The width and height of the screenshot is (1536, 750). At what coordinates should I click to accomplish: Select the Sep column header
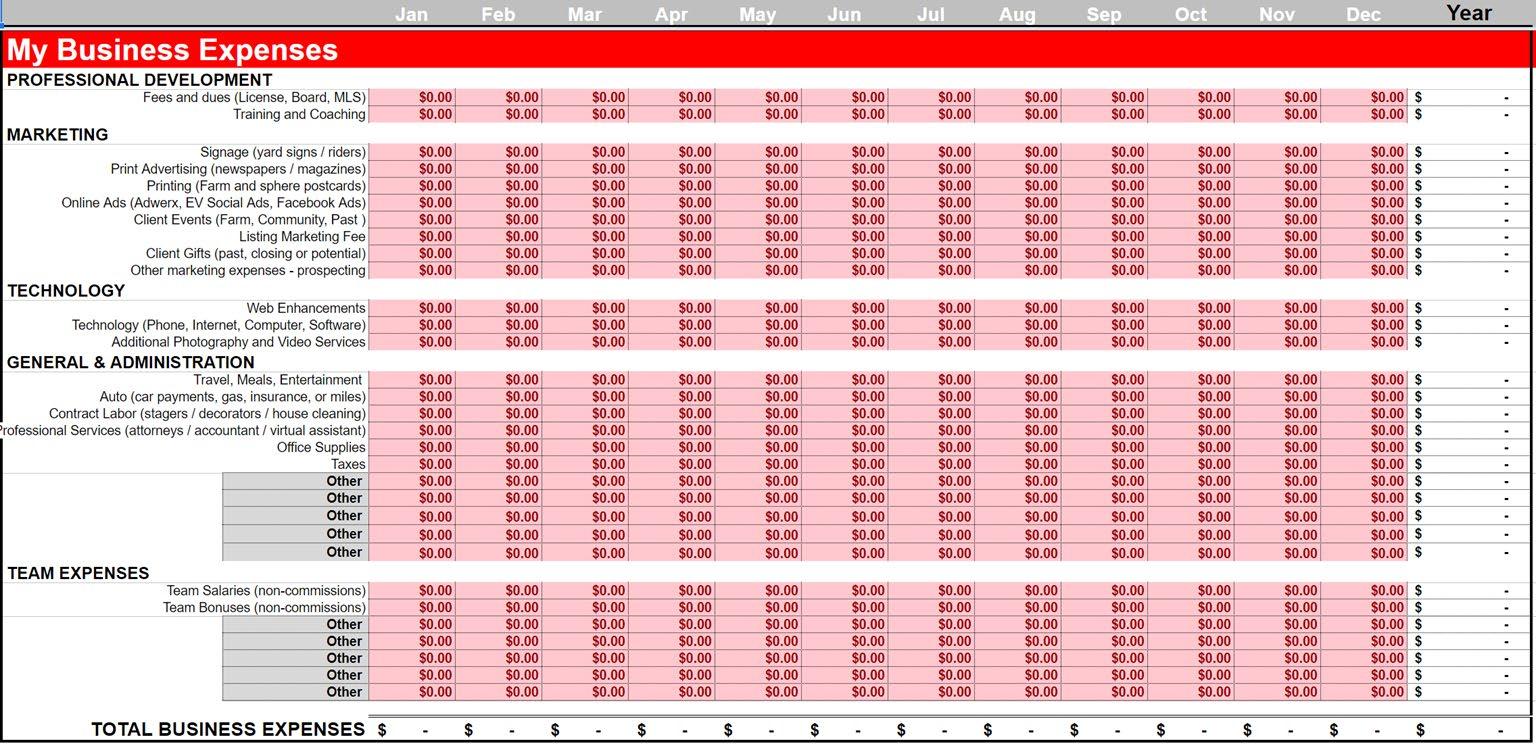[x=1104, y=15]
